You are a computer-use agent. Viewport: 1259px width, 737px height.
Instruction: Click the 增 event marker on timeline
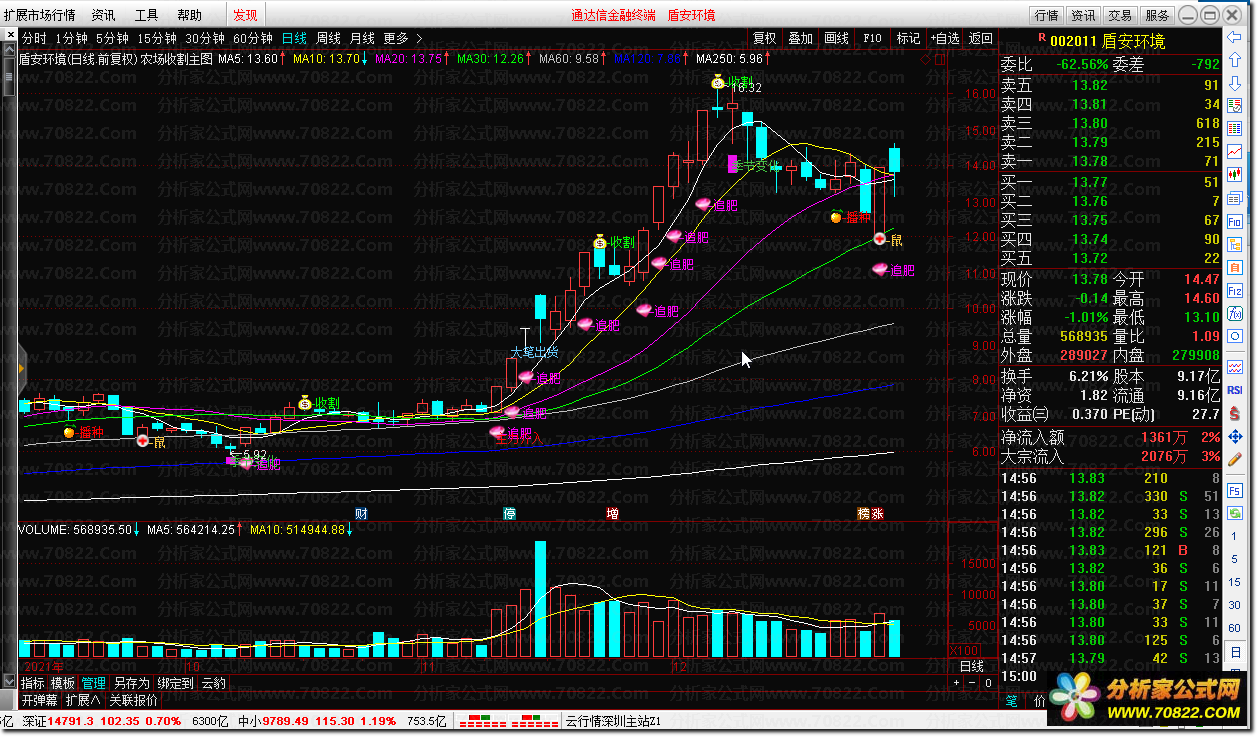(x=612, y=514)
